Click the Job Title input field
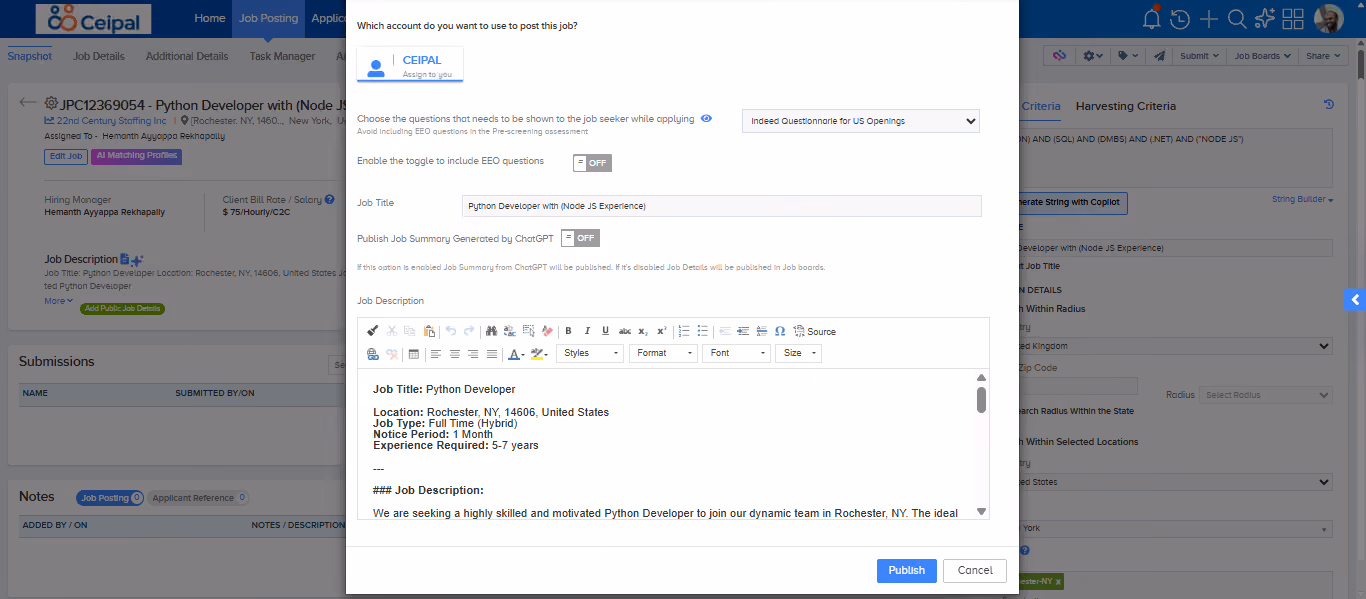1366x599 pixels. tap(722, 206)
